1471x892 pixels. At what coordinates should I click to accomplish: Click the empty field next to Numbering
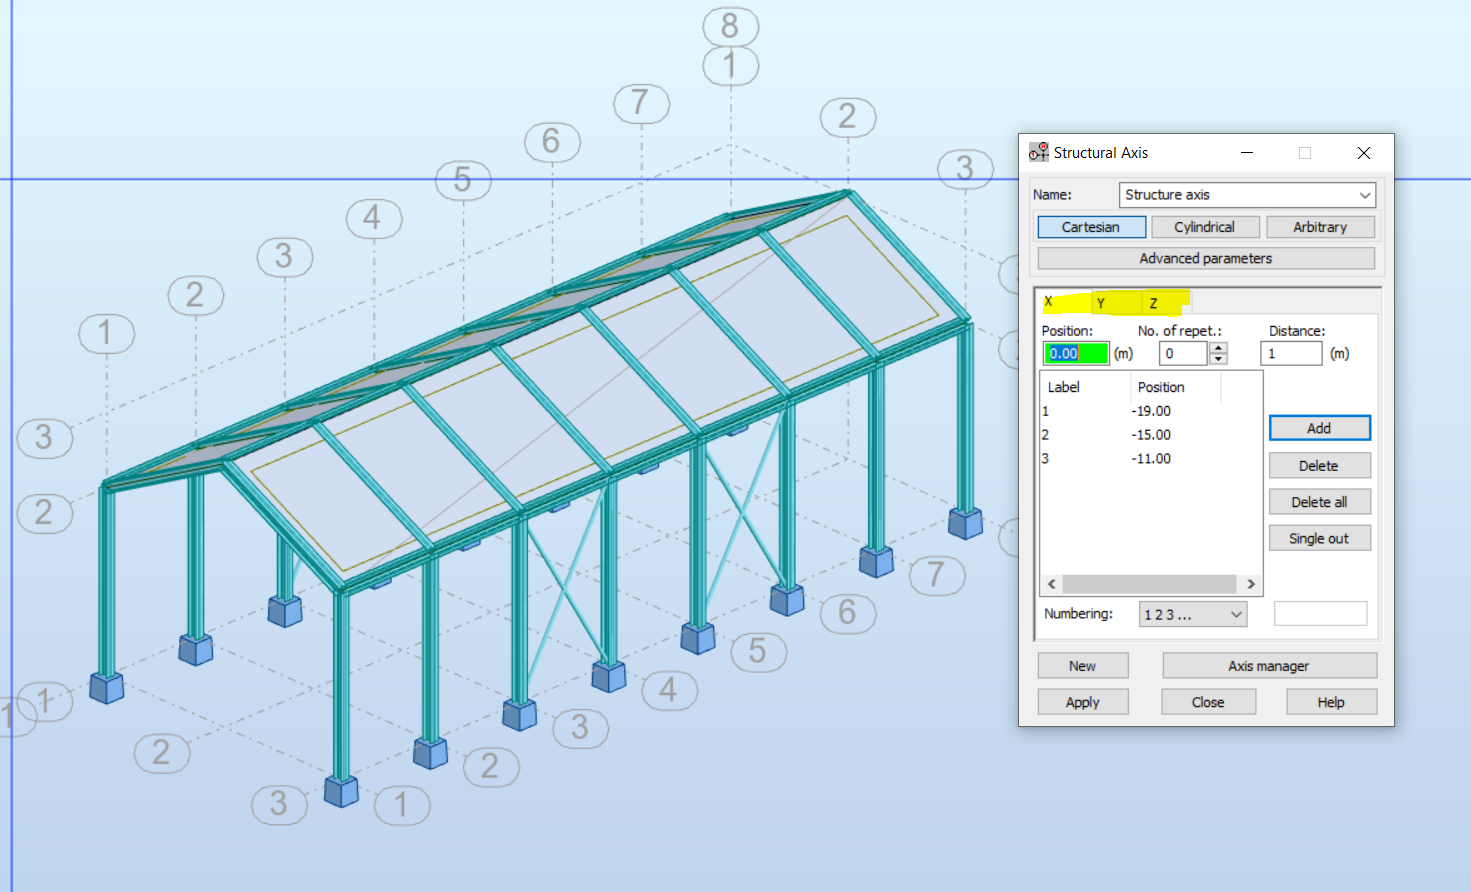[x=1320, y=614]
